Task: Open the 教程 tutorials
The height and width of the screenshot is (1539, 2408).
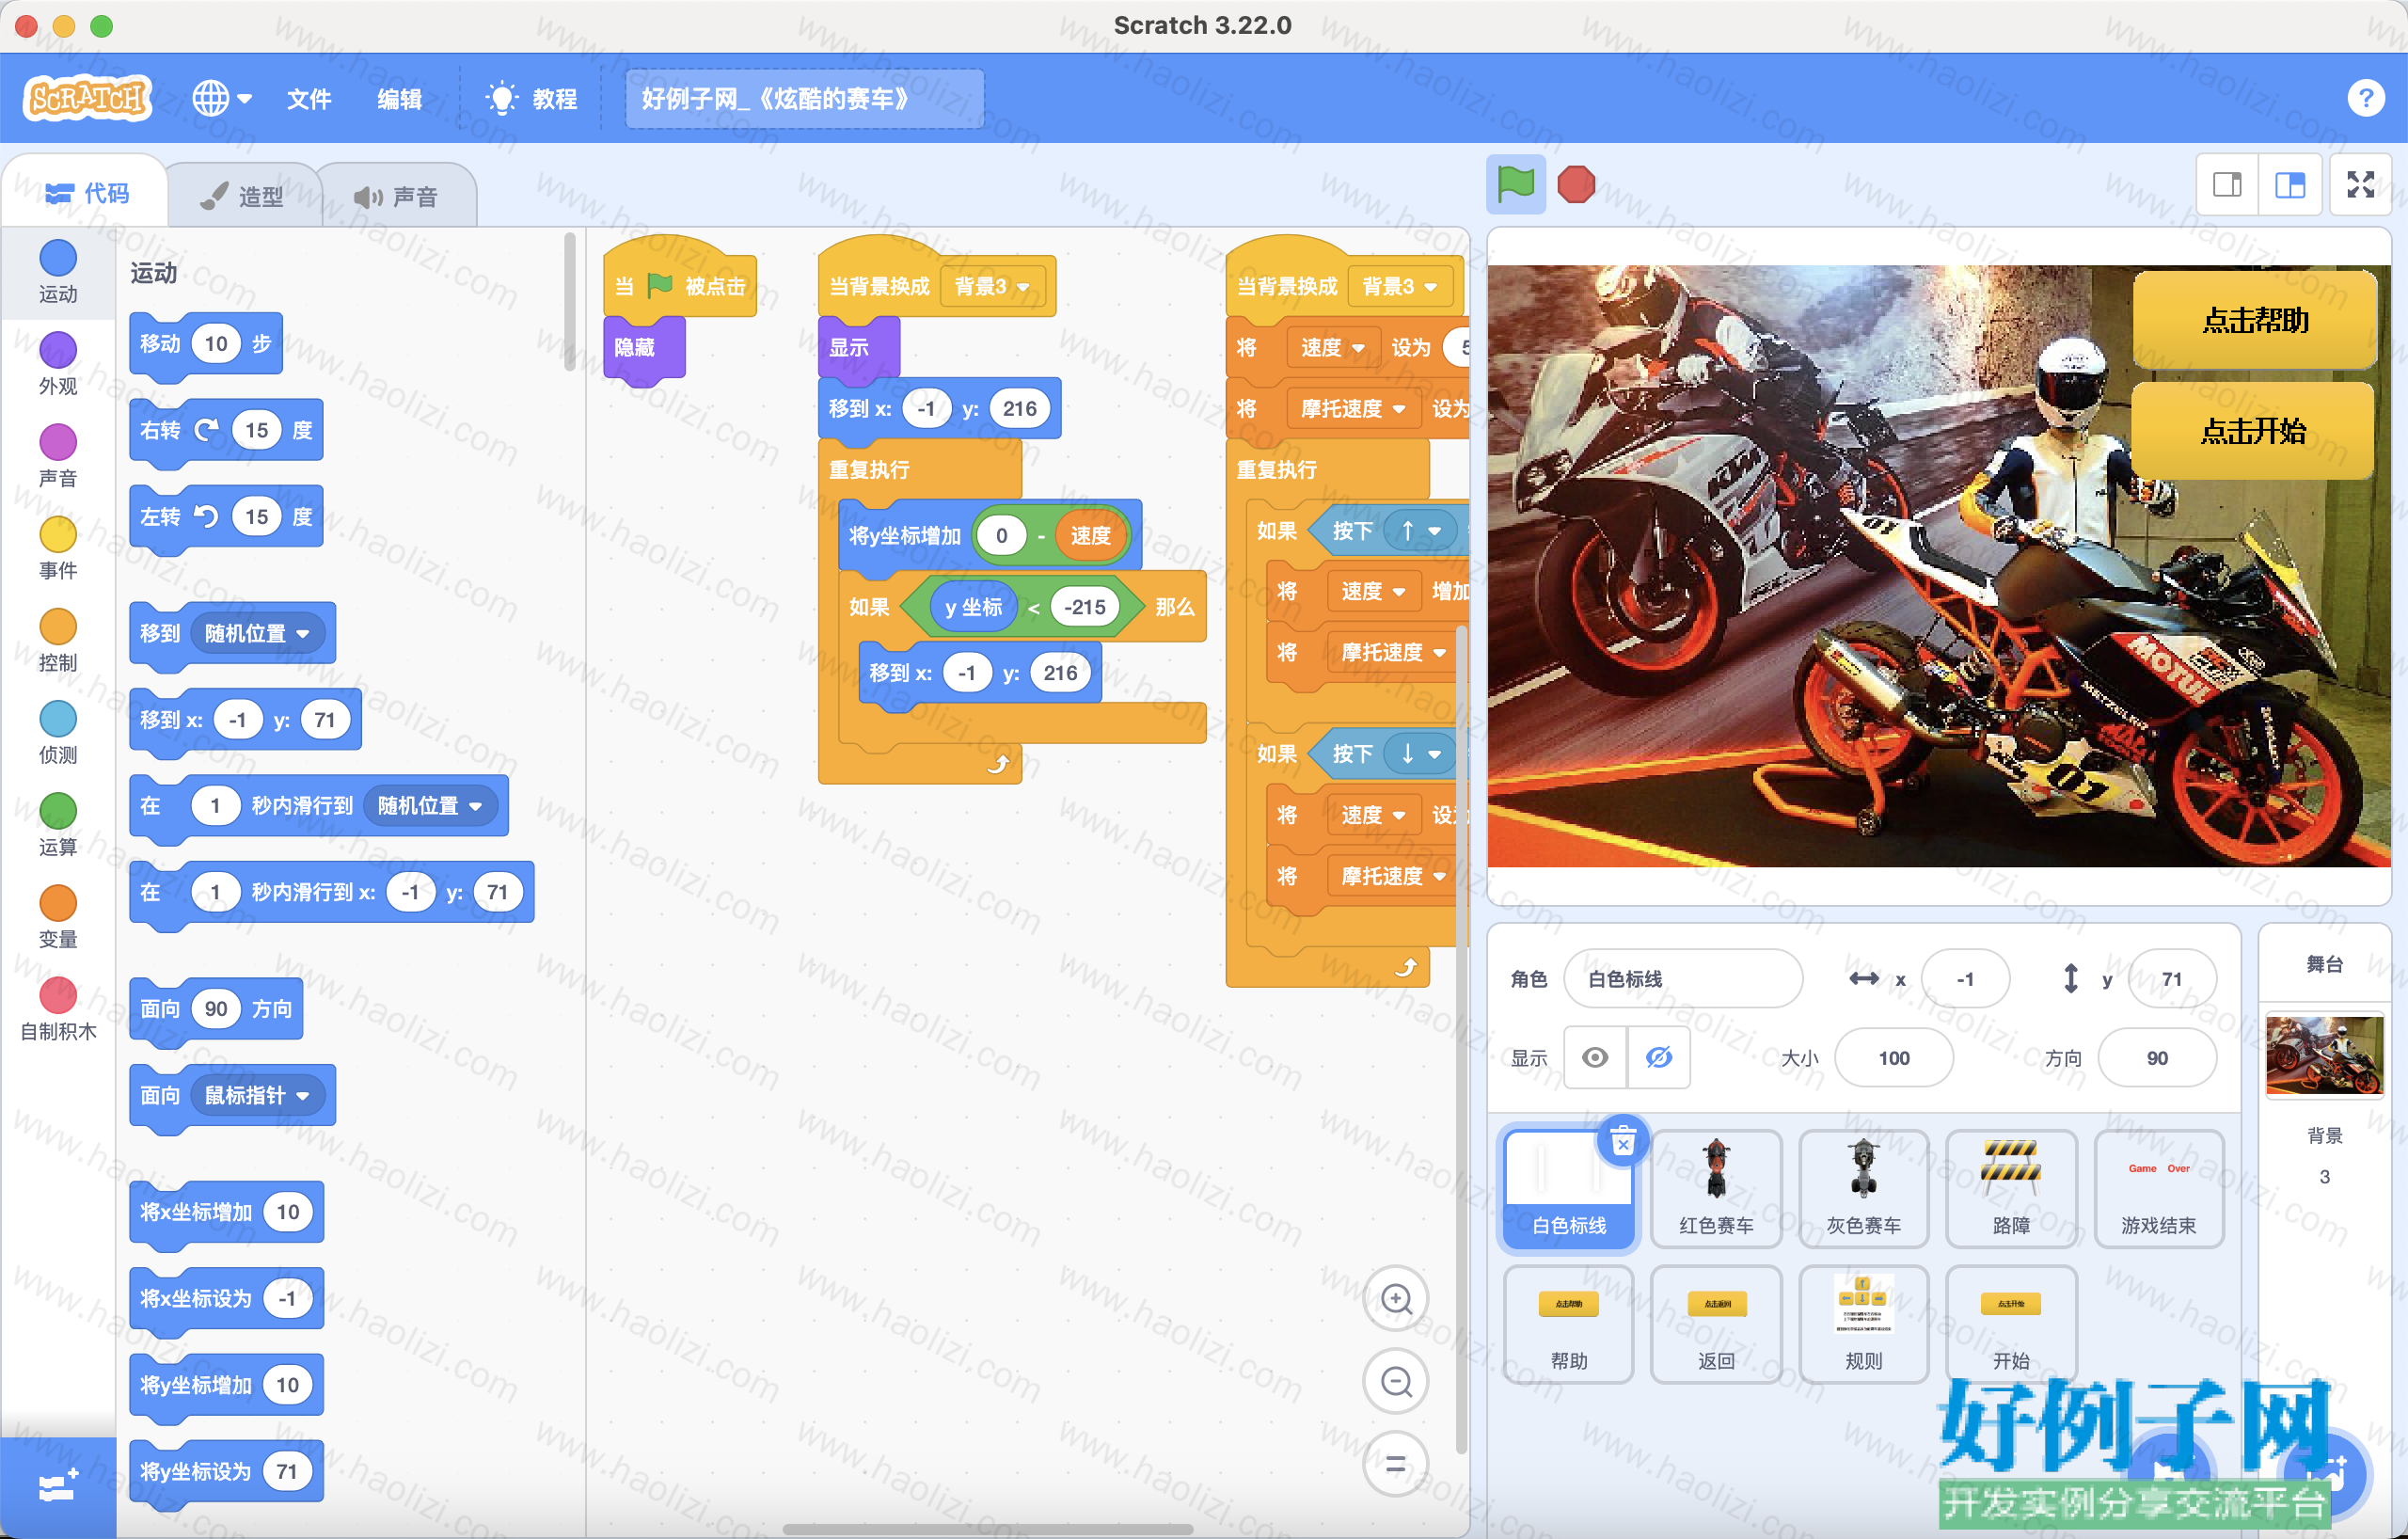Action: tap(531, 98)
